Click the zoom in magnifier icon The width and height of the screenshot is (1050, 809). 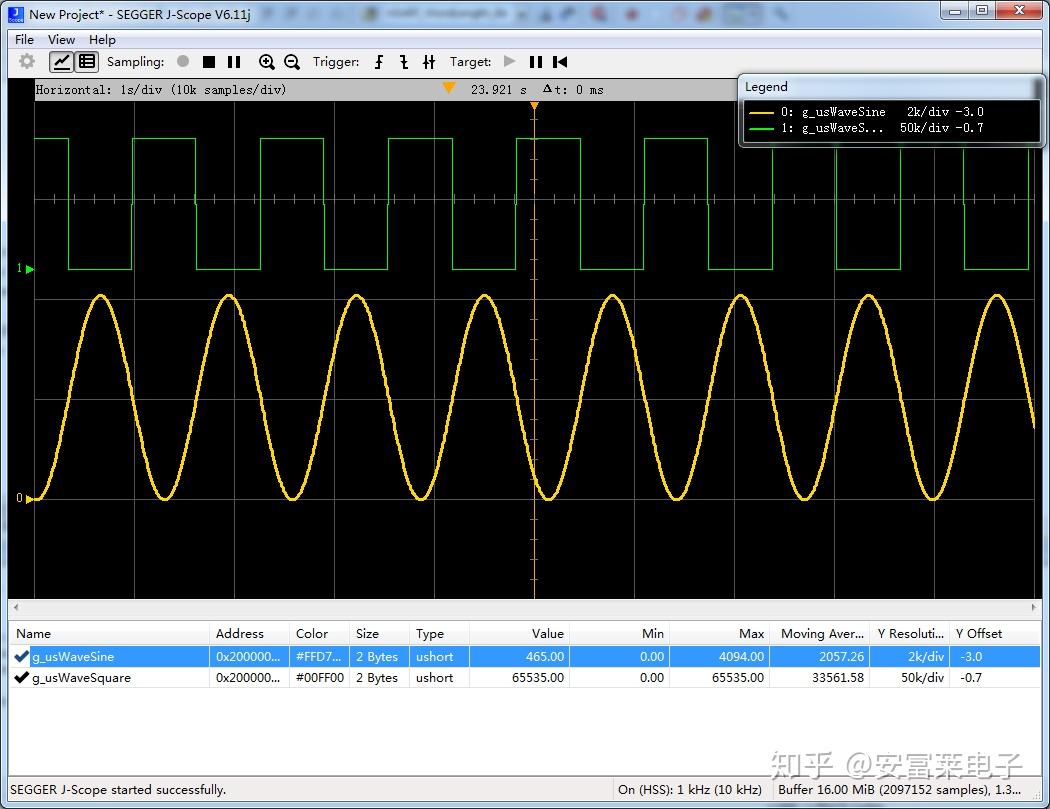click(x=267, y=62)
